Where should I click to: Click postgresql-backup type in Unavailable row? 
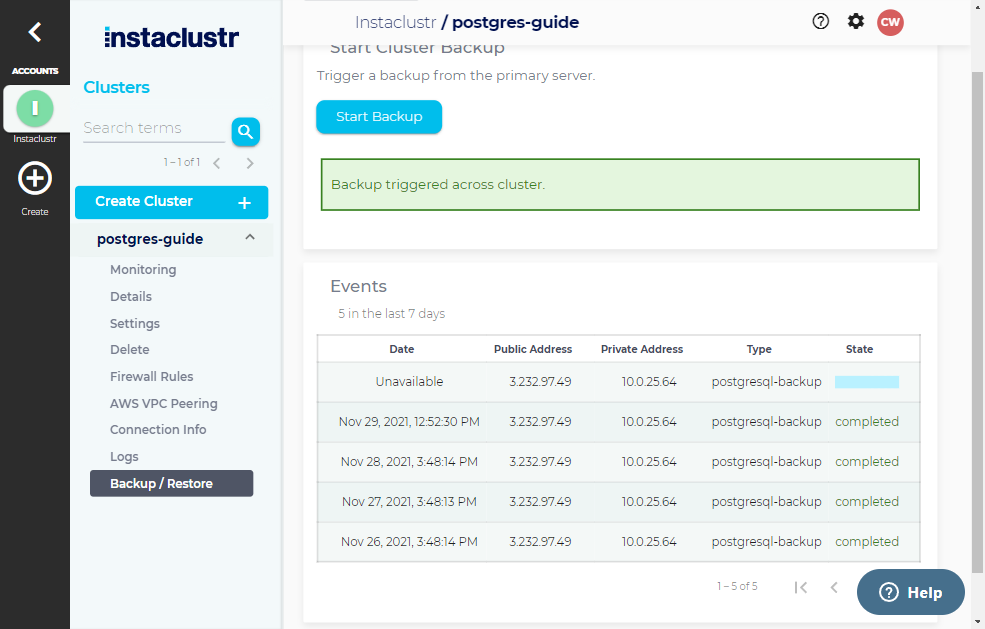[x=766, y=382]
